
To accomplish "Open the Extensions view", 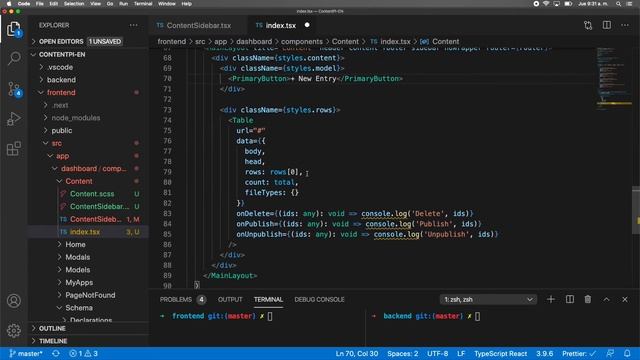I will pyautogui.click(x=14, y=149).
